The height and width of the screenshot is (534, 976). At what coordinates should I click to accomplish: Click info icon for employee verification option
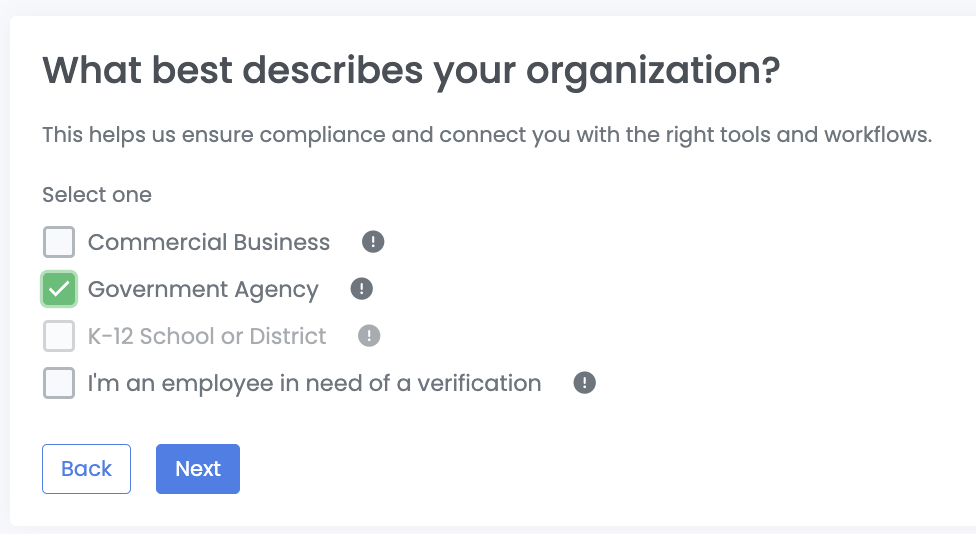point(584,383)
